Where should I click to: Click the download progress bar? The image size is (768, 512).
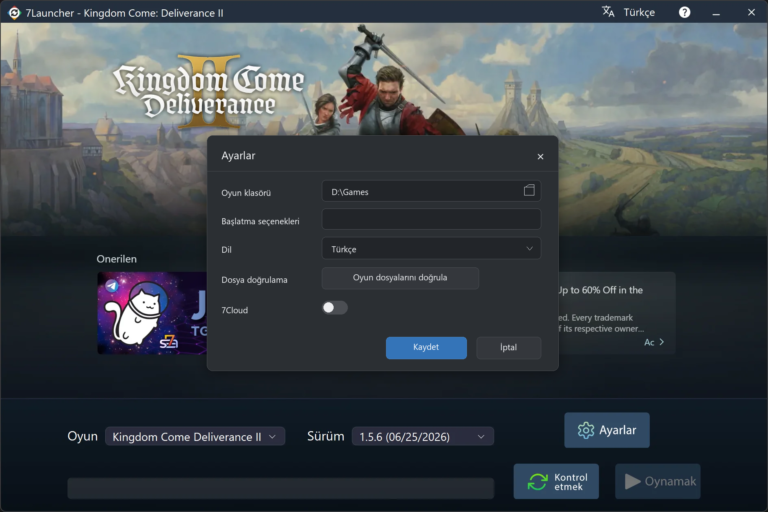pos(281,488)
